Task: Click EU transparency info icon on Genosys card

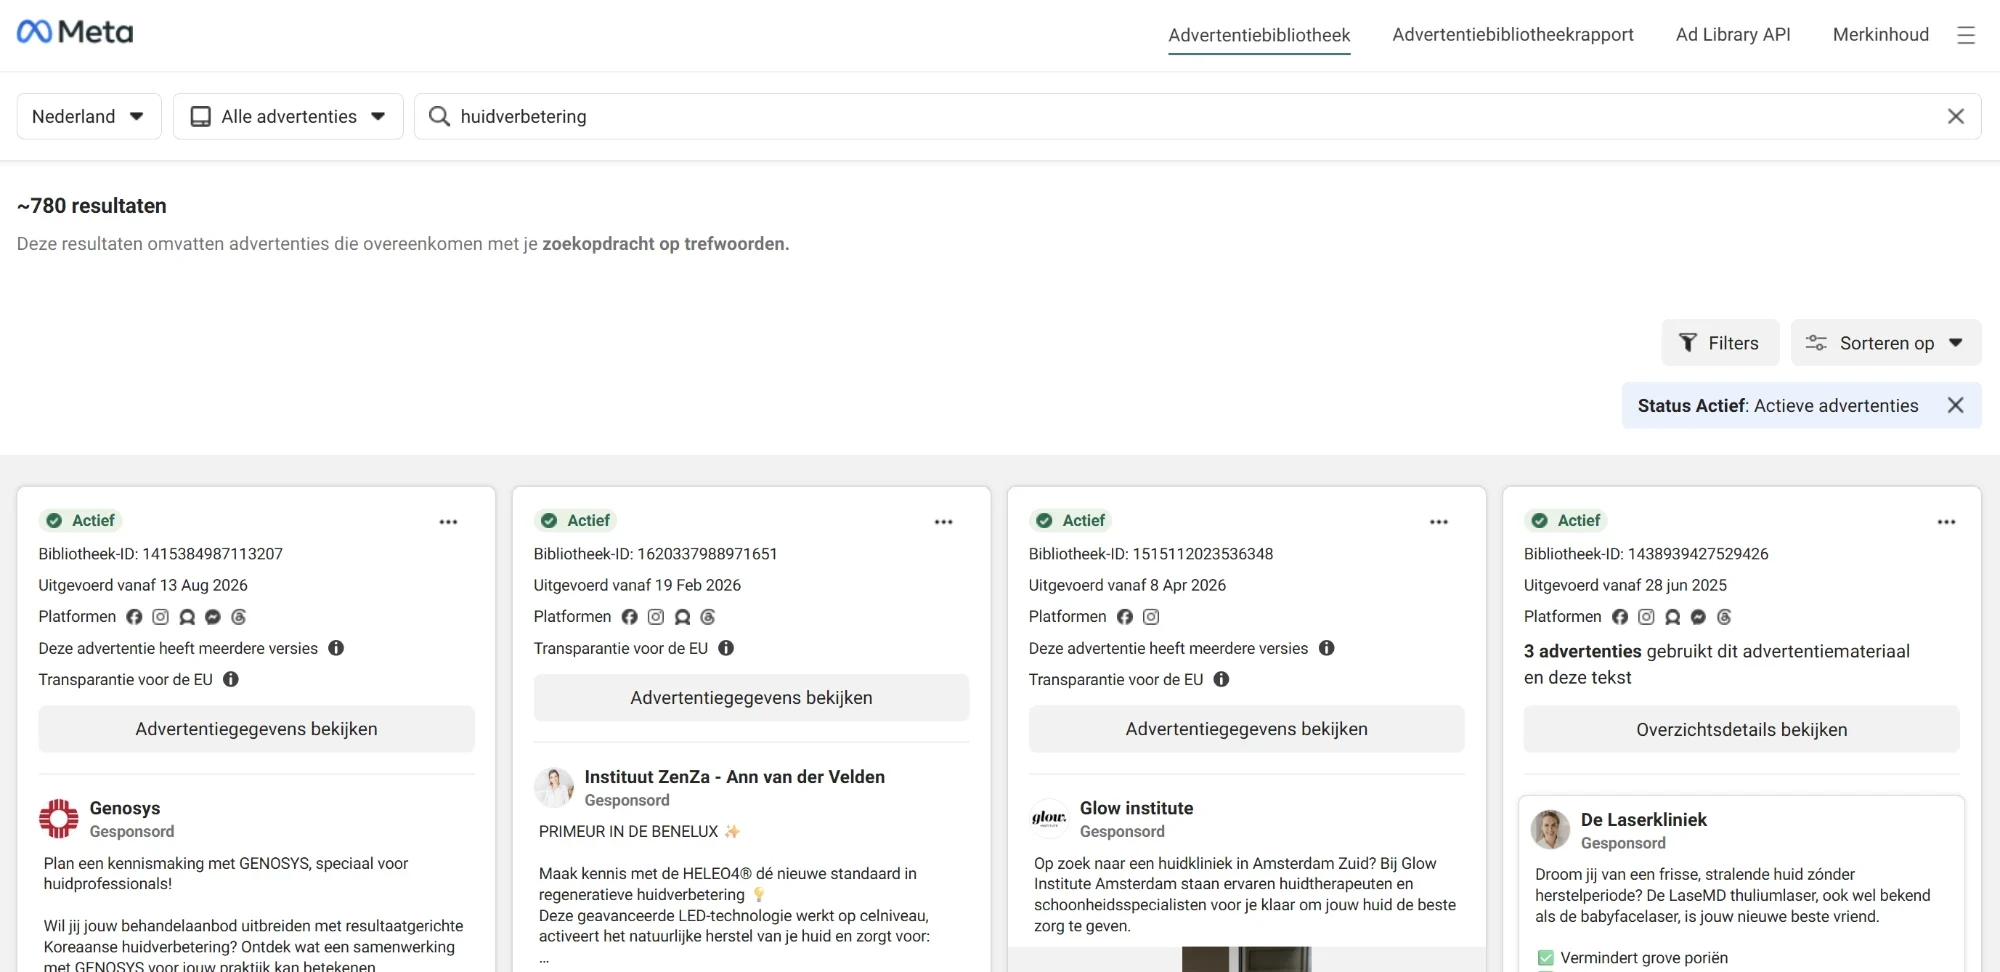Action: tap(231, 679)
